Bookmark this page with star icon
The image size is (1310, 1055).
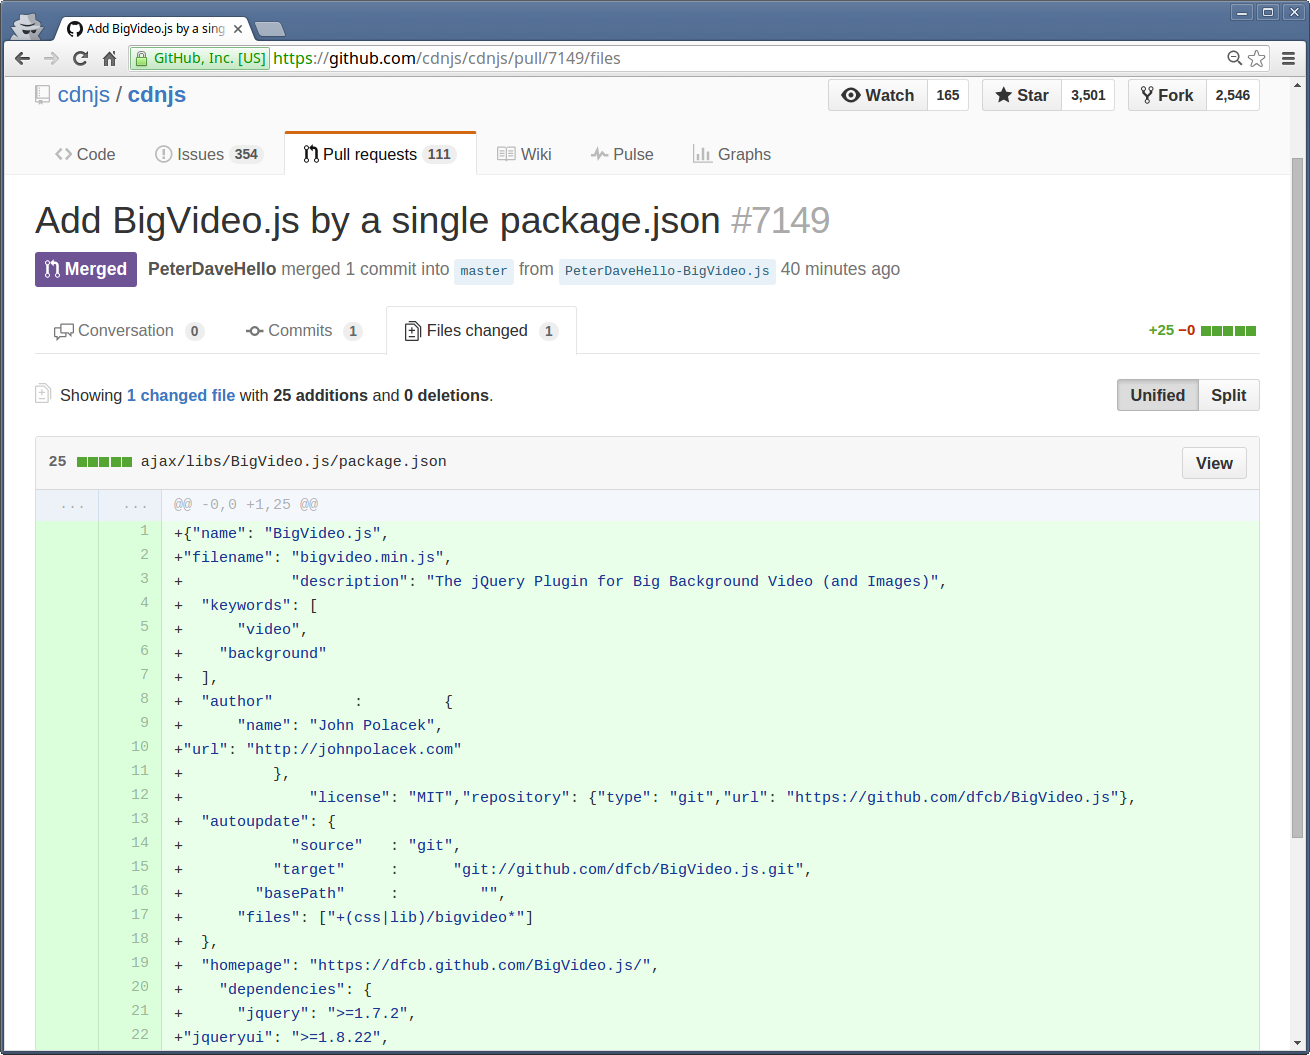click(x=1257, y=58)
